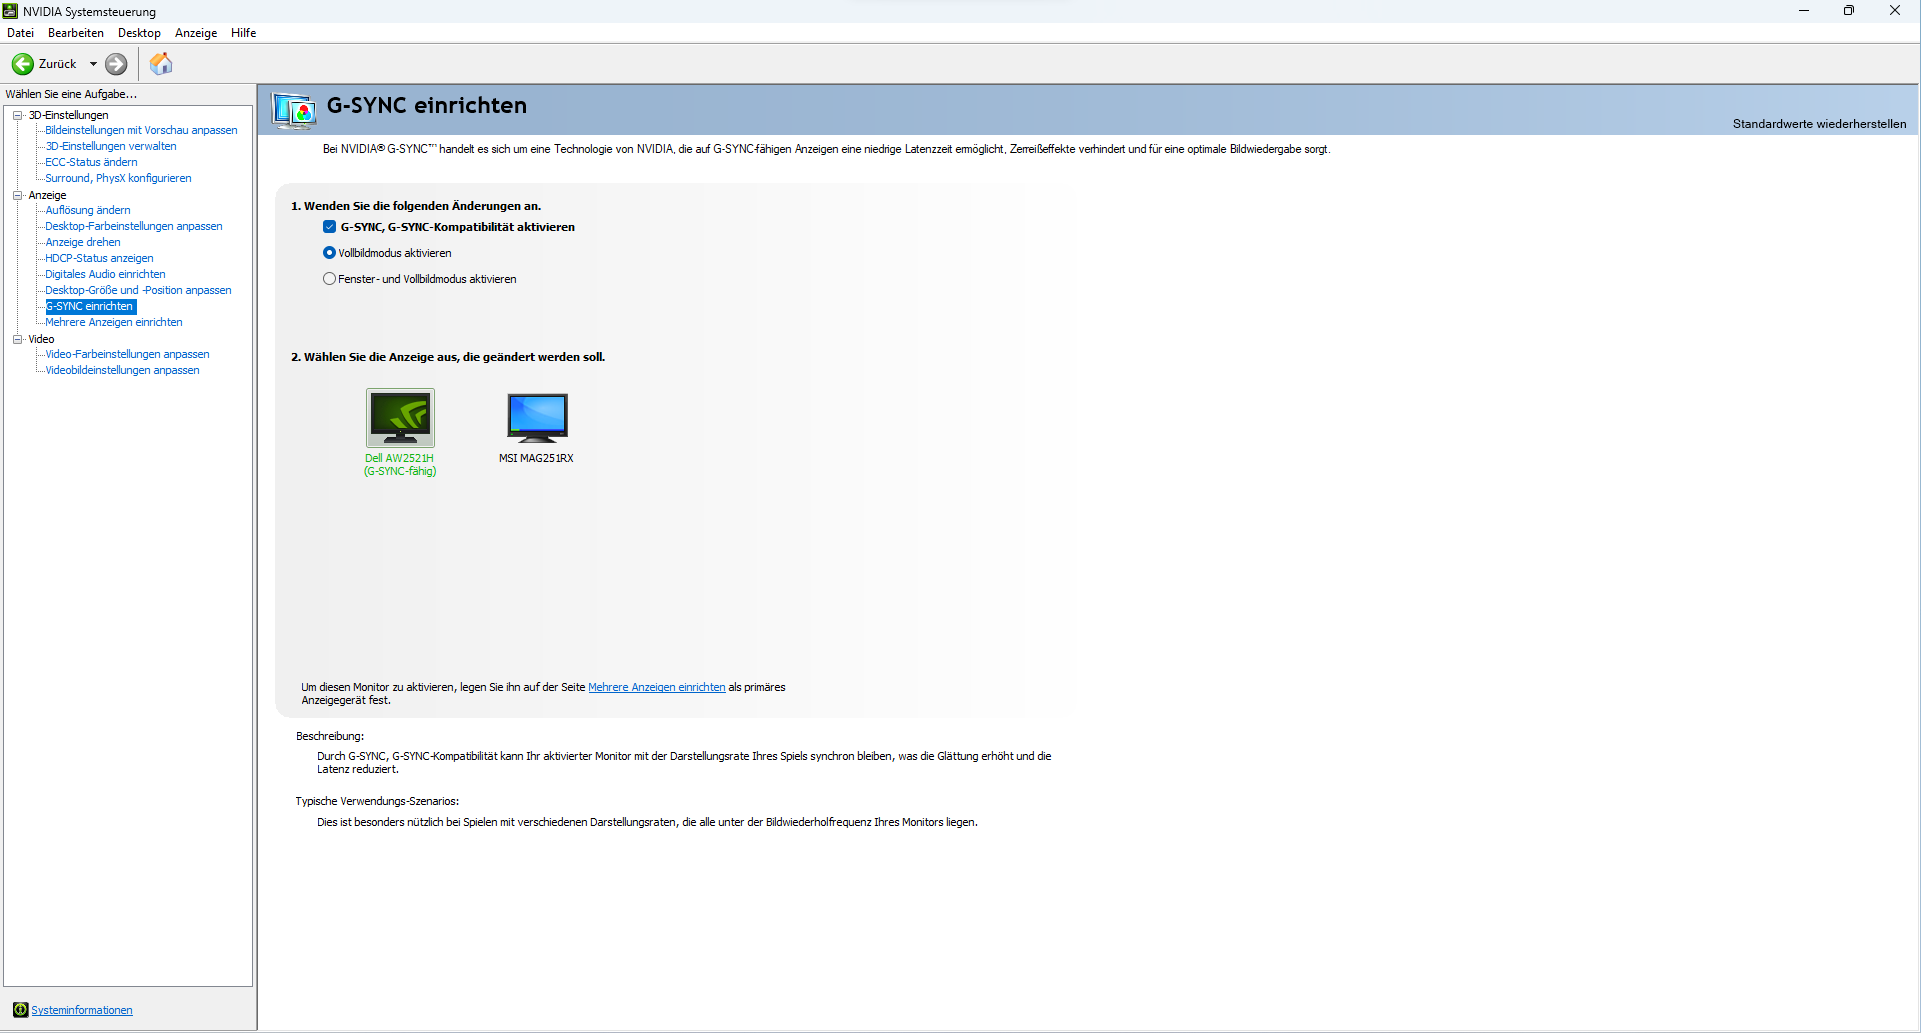Screen dimensions: 1921x1033
Task: Open Mehrere Anzeigen einrichten tree item
Action: click(114, 322)
